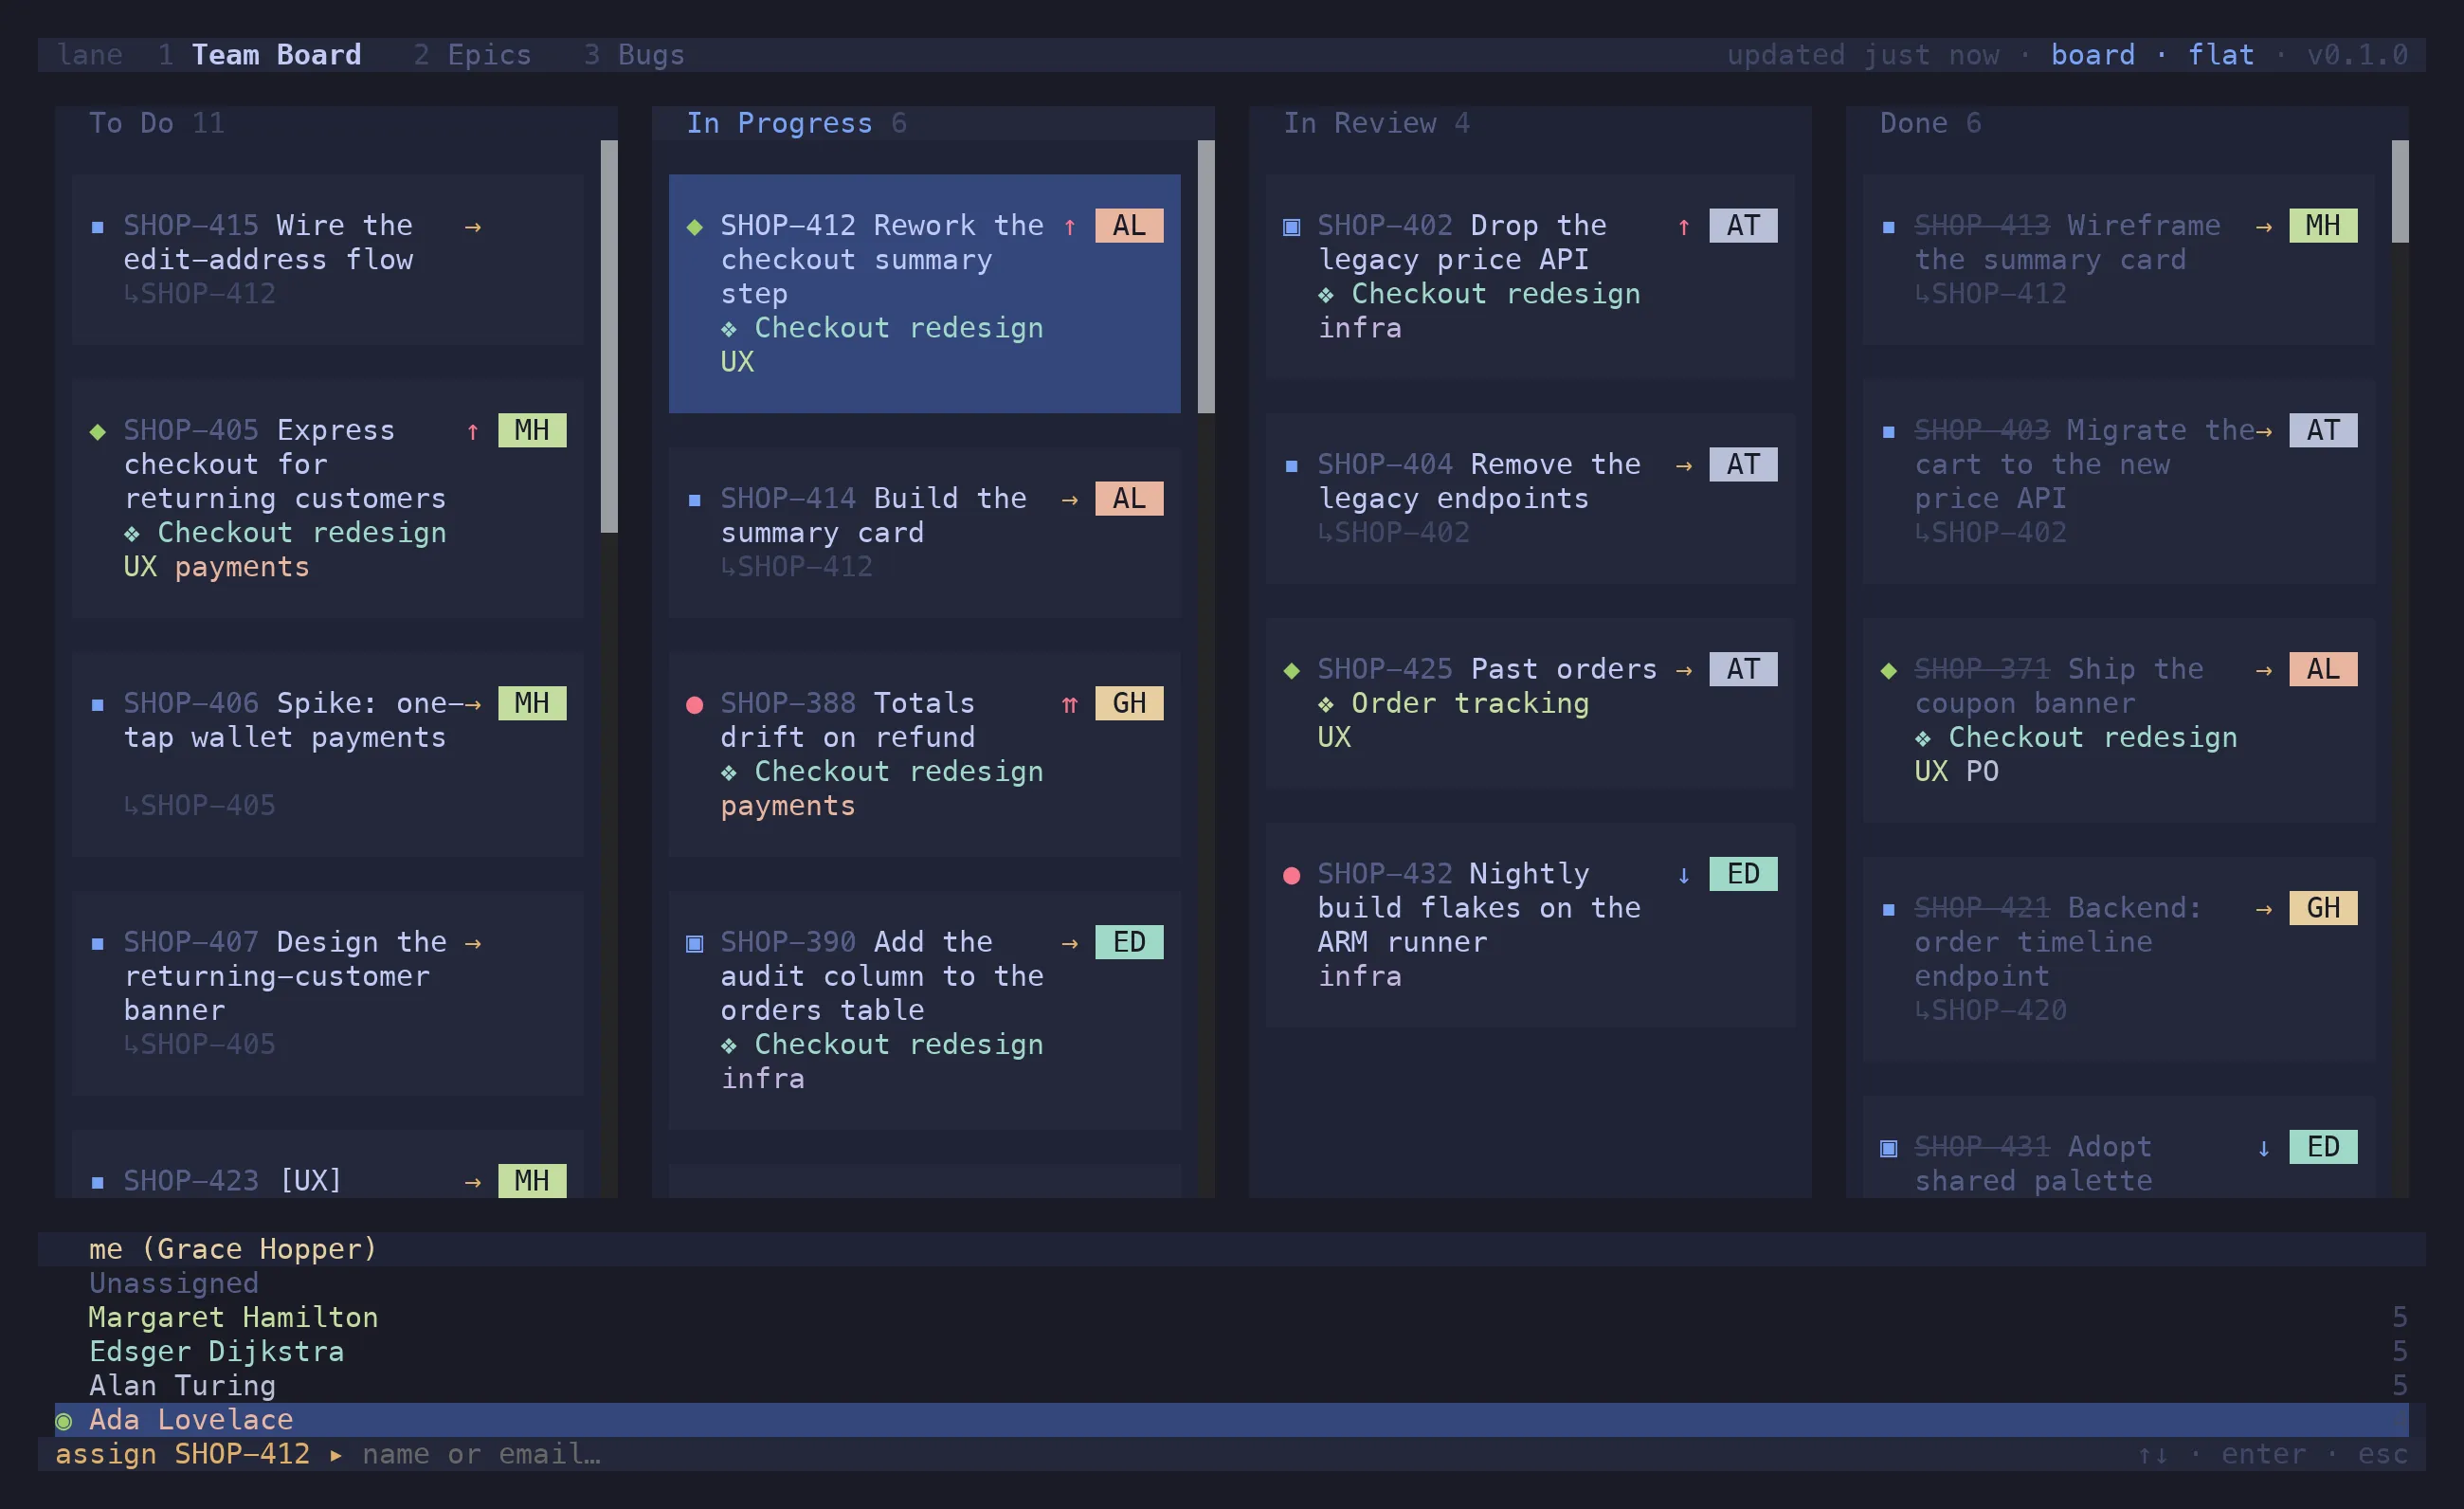Viewport: 2464px width, 1509px height.
Task: Click the task icon on SHOP-404
Action: (1291, 466)
